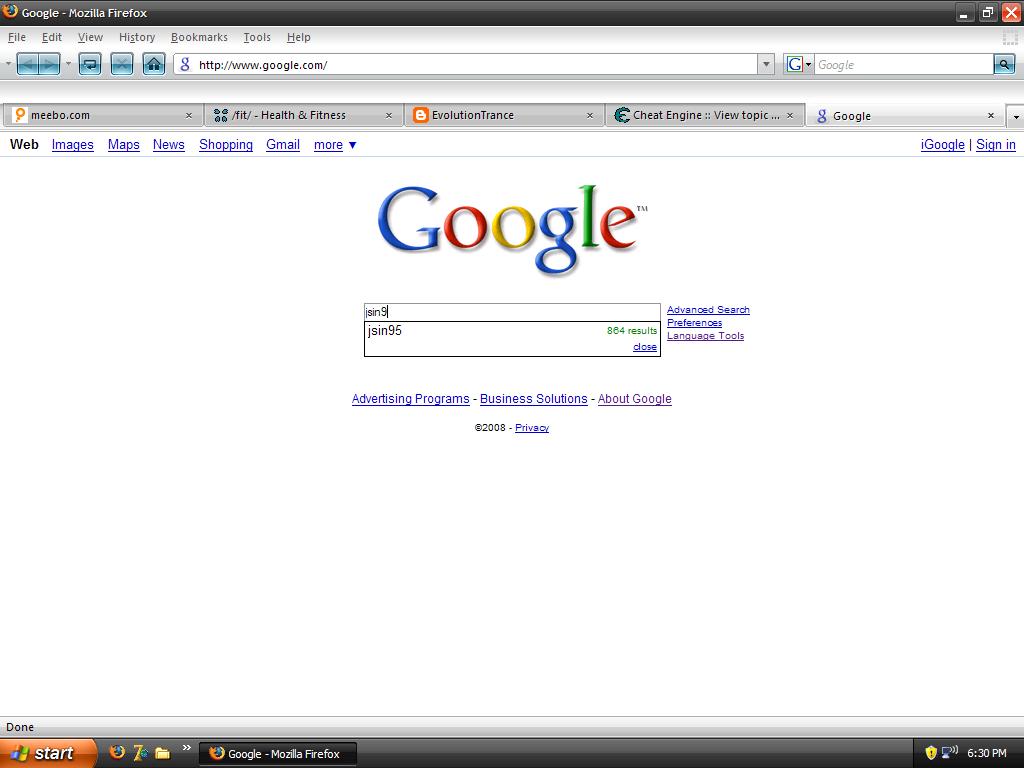Open the Gmail link
1024x768 pixels.
(x=283, y=145)
